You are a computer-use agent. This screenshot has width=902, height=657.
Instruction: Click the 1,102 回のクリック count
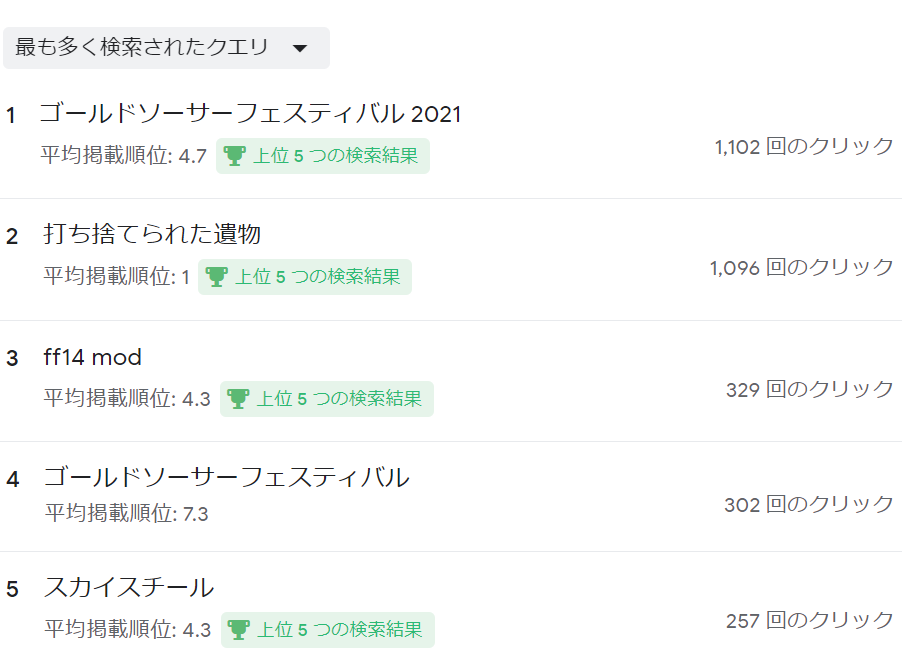(804, 147)
